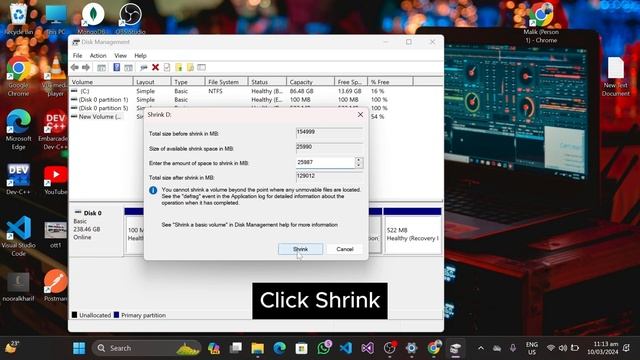Click the second yellow folder toolbar icon
The image size is (640, 360).
191,67
